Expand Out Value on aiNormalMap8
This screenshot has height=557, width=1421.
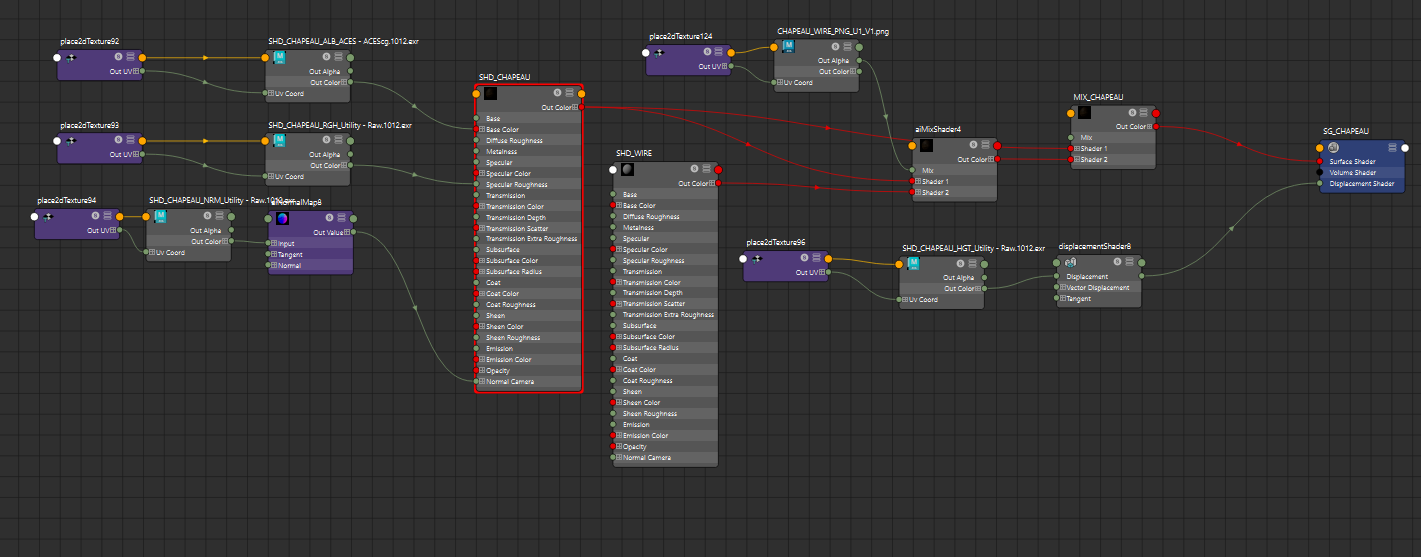(x=346, y=232)
